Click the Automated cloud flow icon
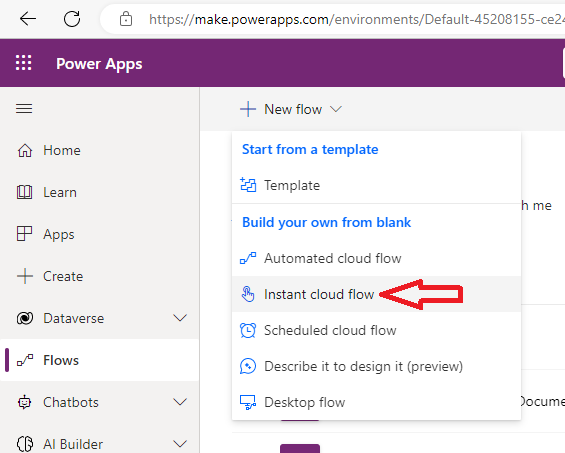 coord(248,258)
